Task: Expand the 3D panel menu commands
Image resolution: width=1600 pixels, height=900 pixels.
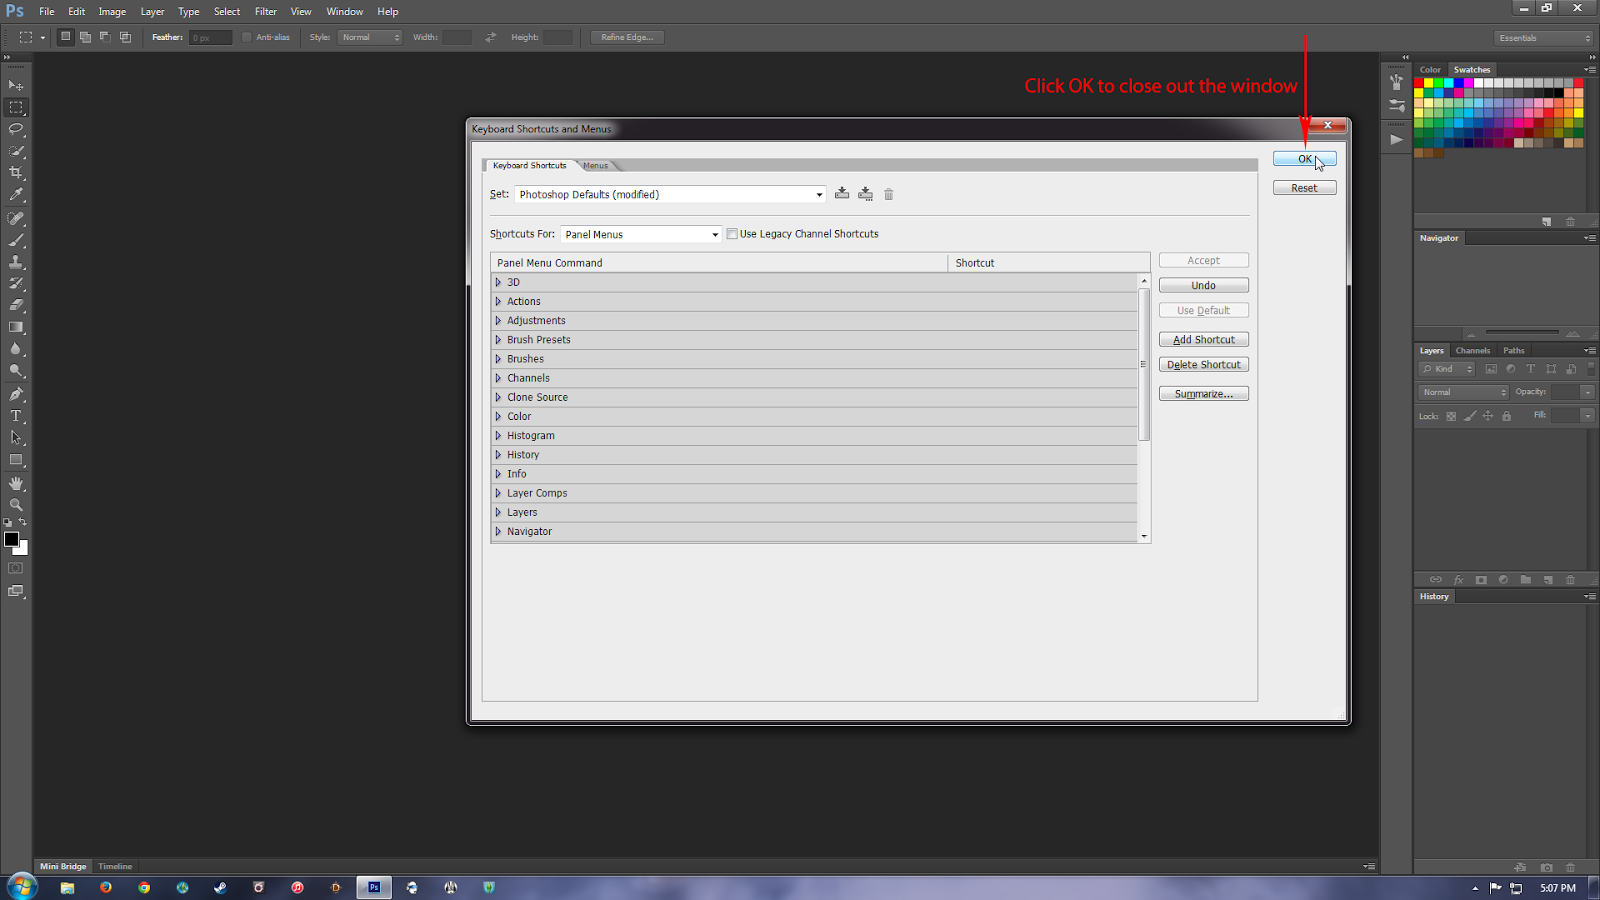Action: (x=498, y=282)
